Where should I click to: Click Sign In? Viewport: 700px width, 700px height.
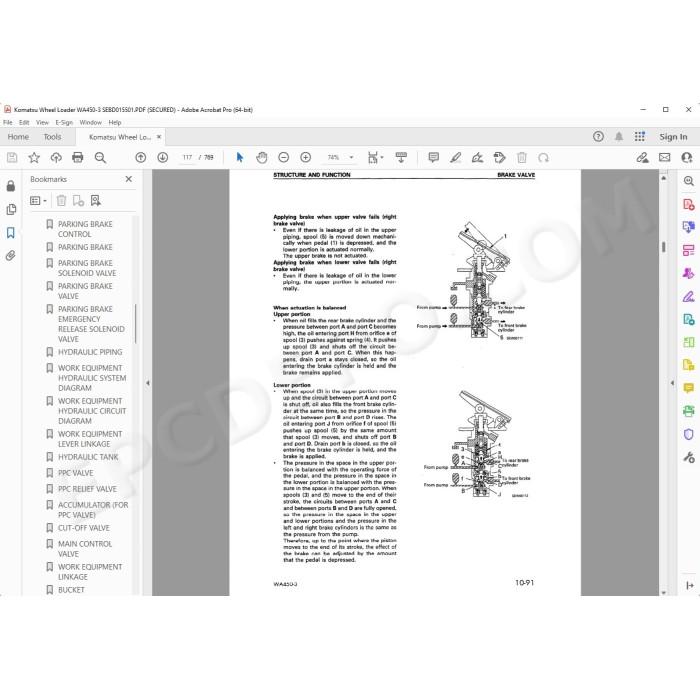pyautogui.click(x=673, y=137)
